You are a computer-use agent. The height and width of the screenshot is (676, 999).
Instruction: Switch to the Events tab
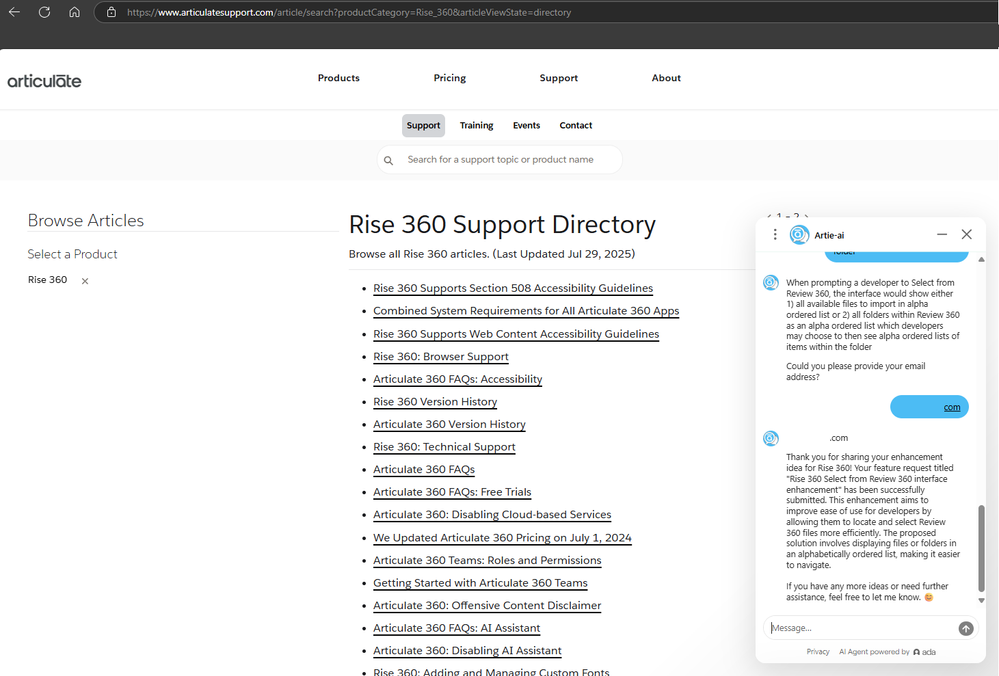[x=526, y=126]
